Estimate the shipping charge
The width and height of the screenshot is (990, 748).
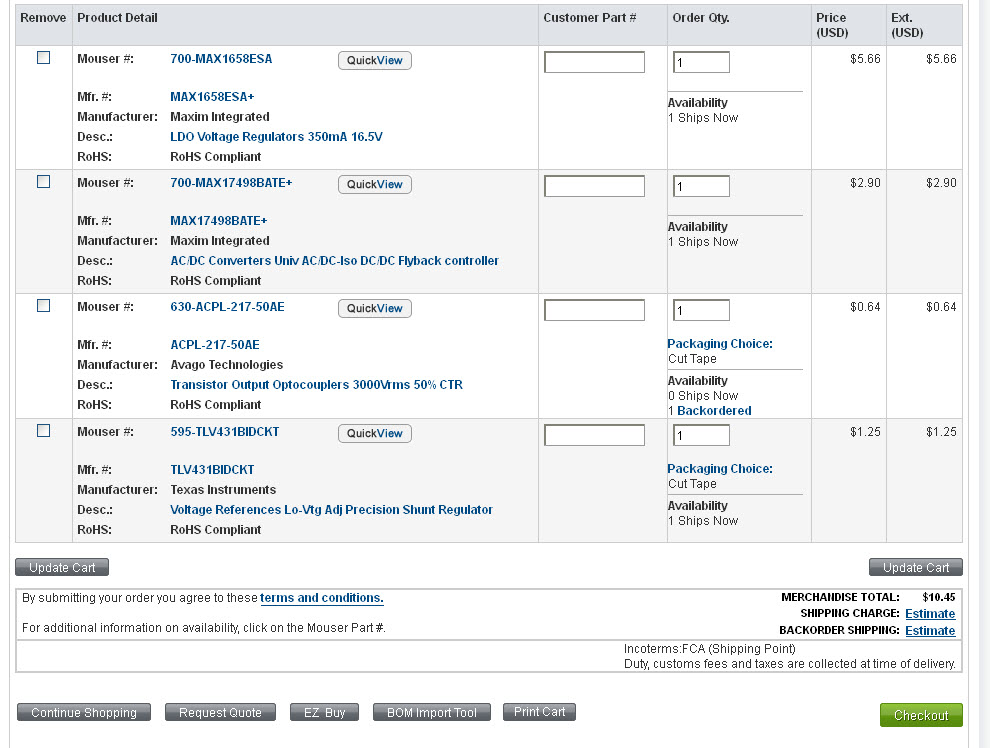pos(930,614)
